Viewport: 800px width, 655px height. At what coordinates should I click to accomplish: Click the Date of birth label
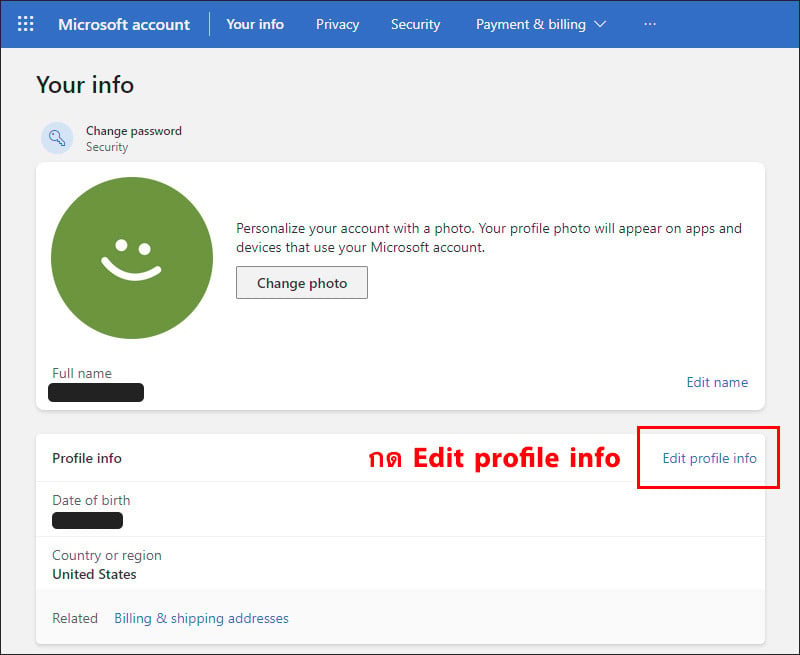point(91,500)
